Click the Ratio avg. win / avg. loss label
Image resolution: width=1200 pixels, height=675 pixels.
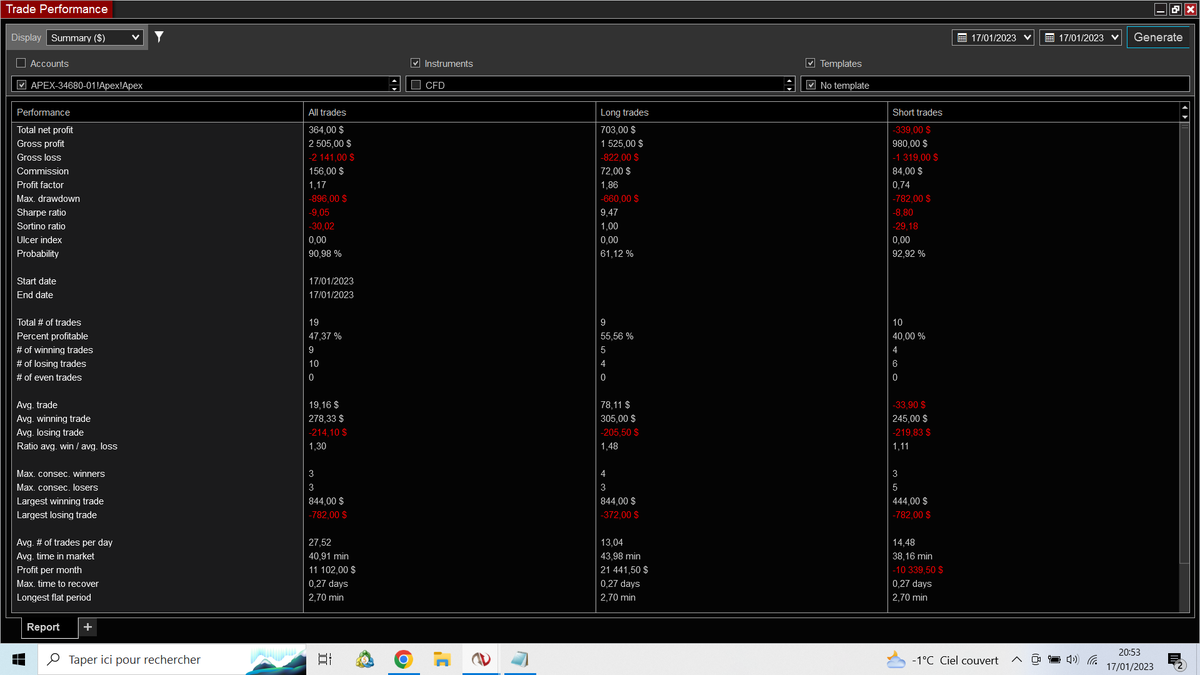click(x=67, y=446)
